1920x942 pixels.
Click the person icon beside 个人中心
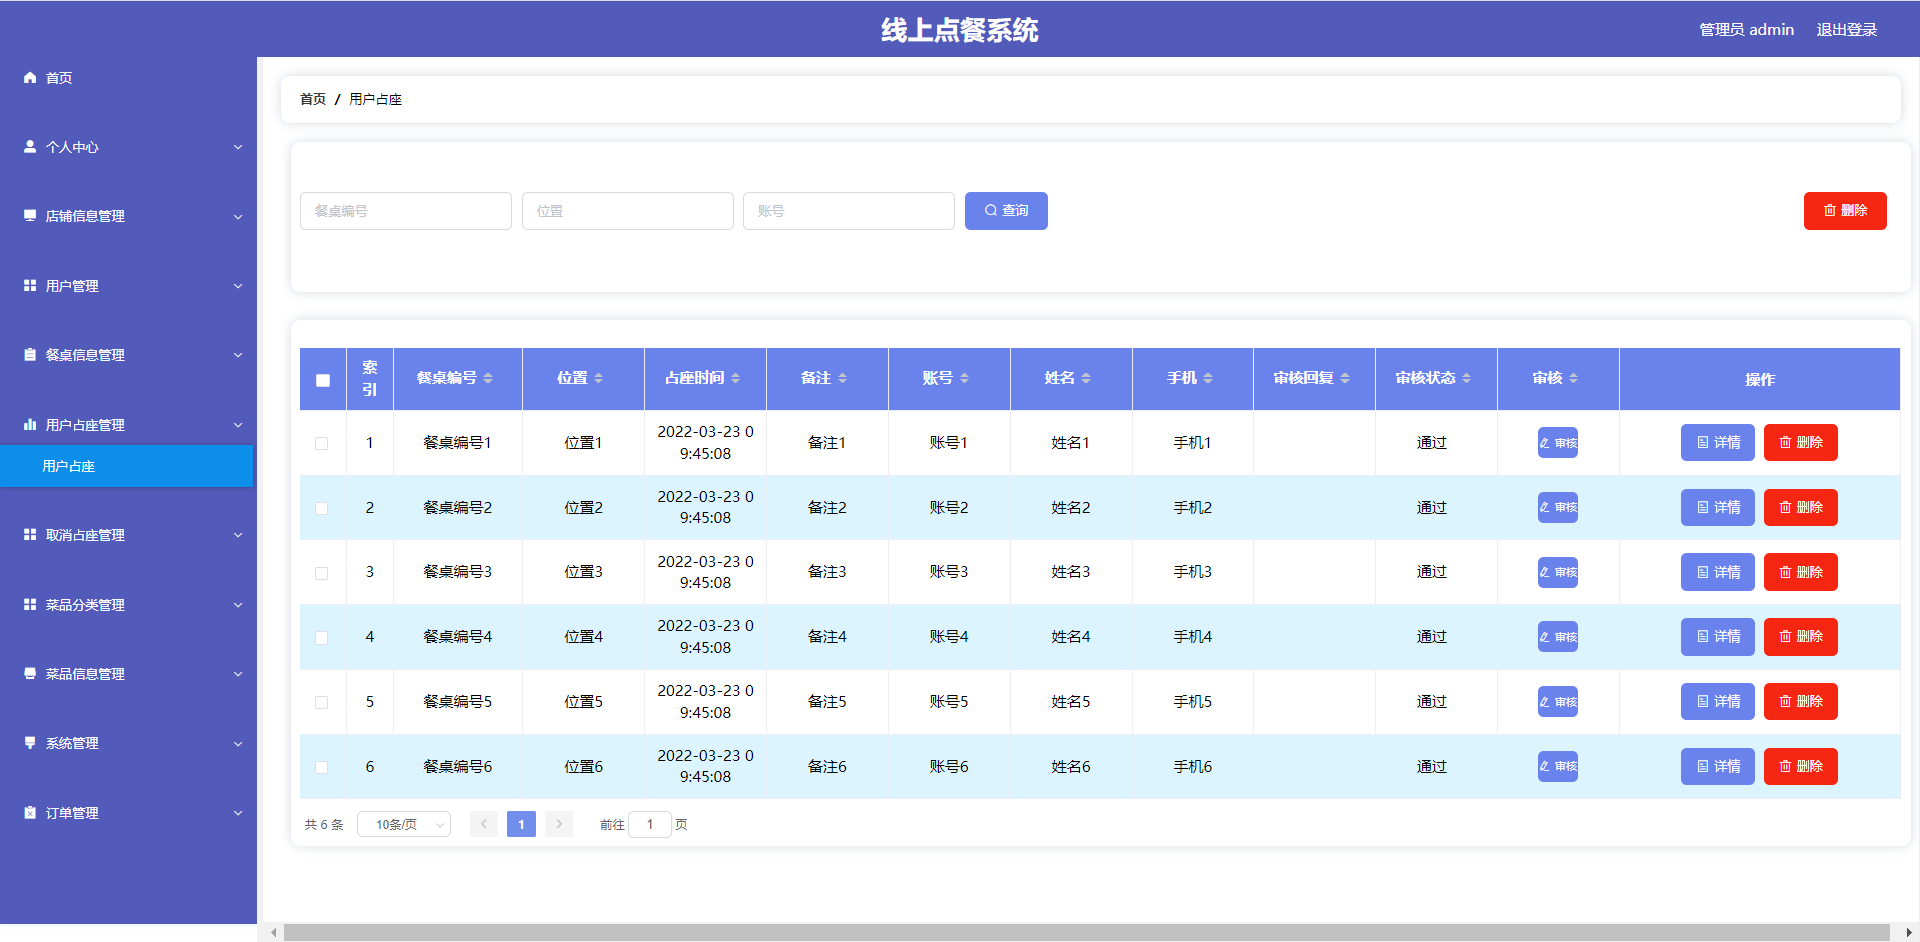tap(30, 147)
